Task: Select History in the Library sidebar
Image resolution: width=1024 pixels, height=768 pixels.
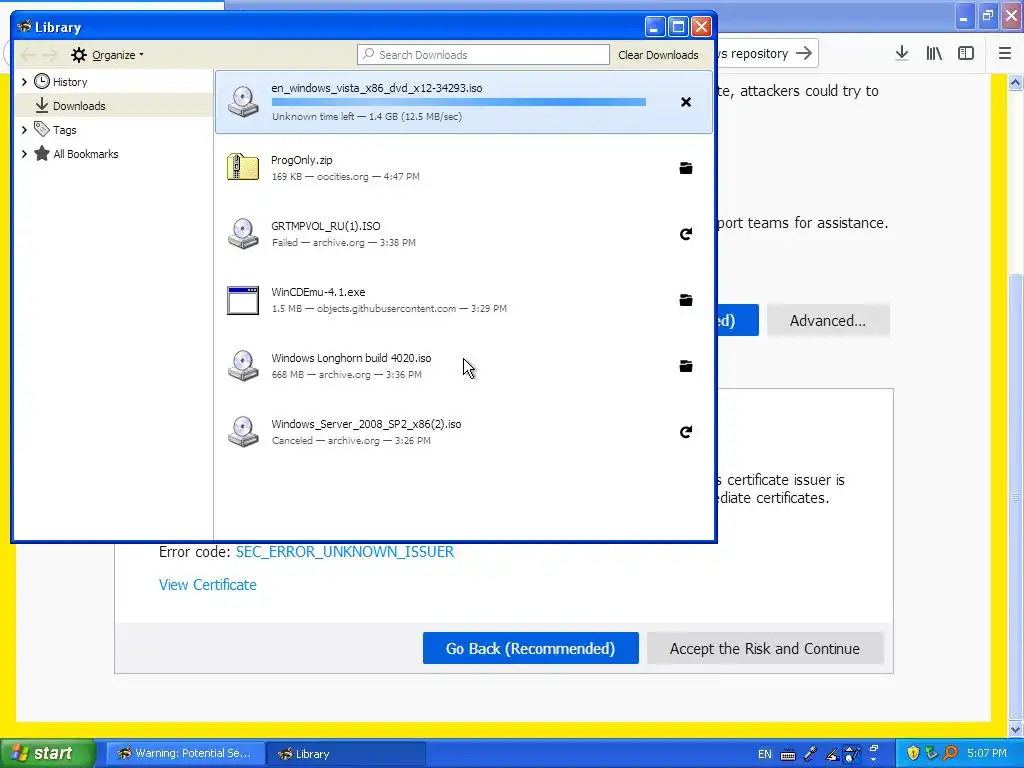Action: (x=70, y=82)
